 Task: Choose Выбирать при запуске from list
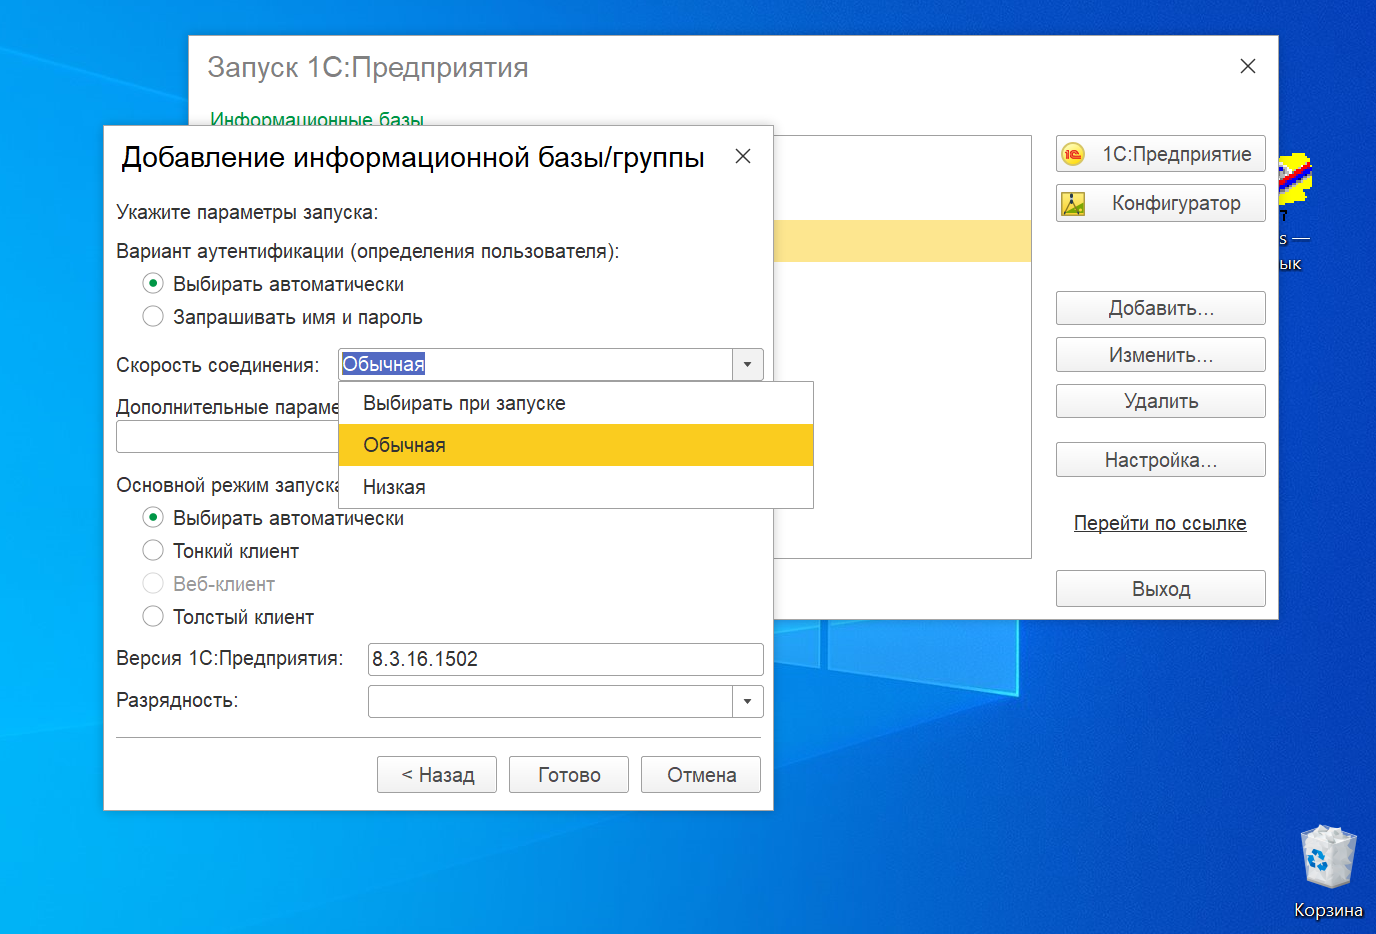click(576, 403)
